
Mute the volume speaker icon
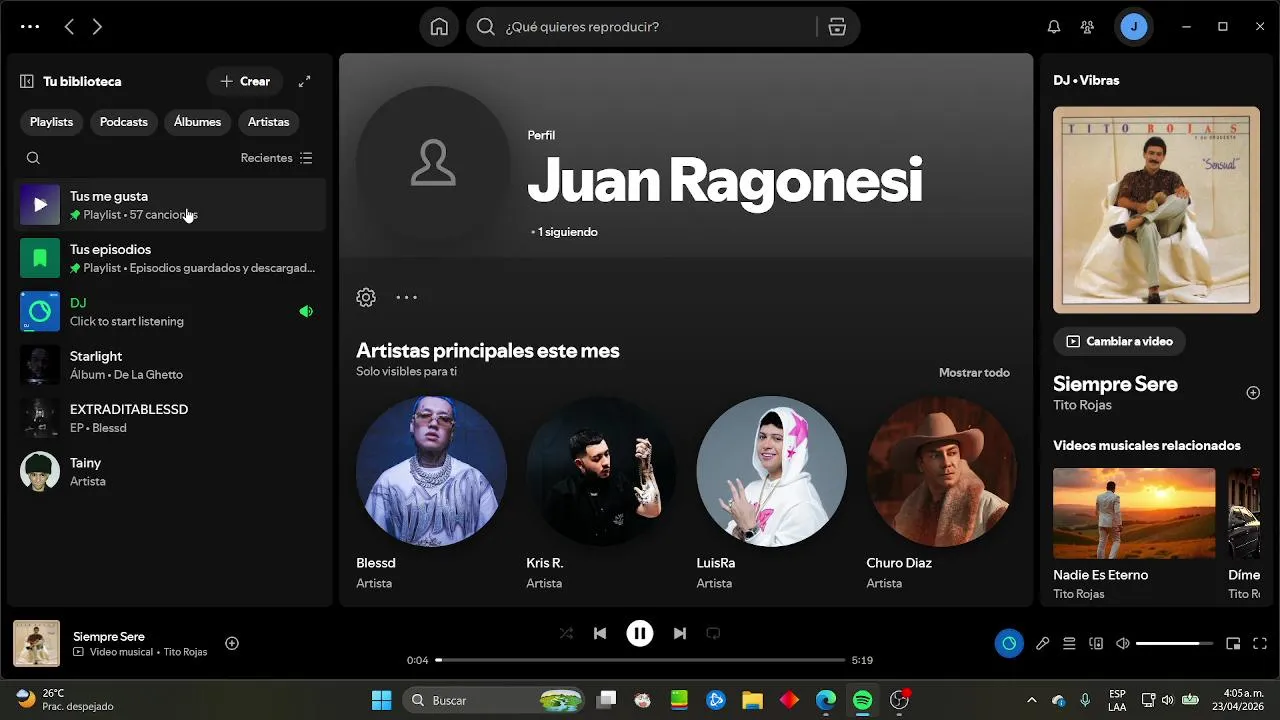[1123, 643]
